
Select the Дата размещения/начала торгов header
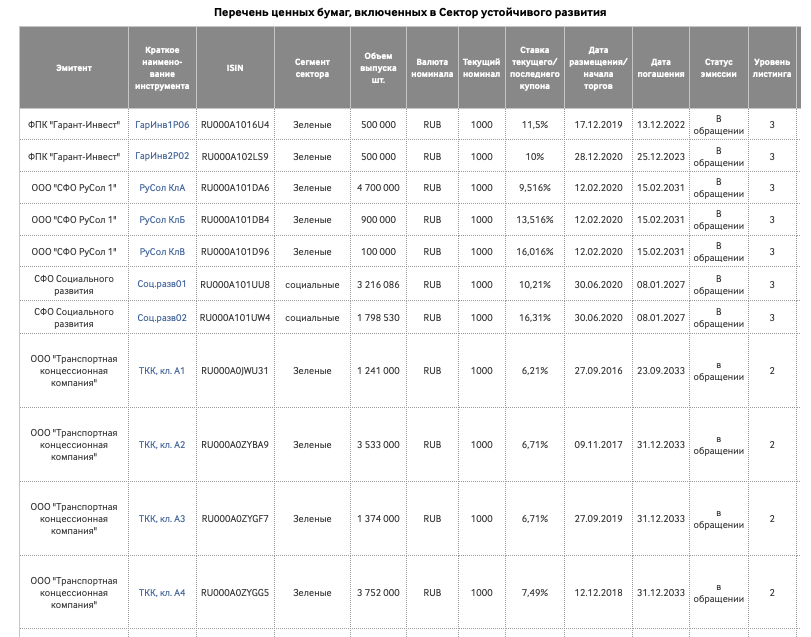click(x=598, y=68)
